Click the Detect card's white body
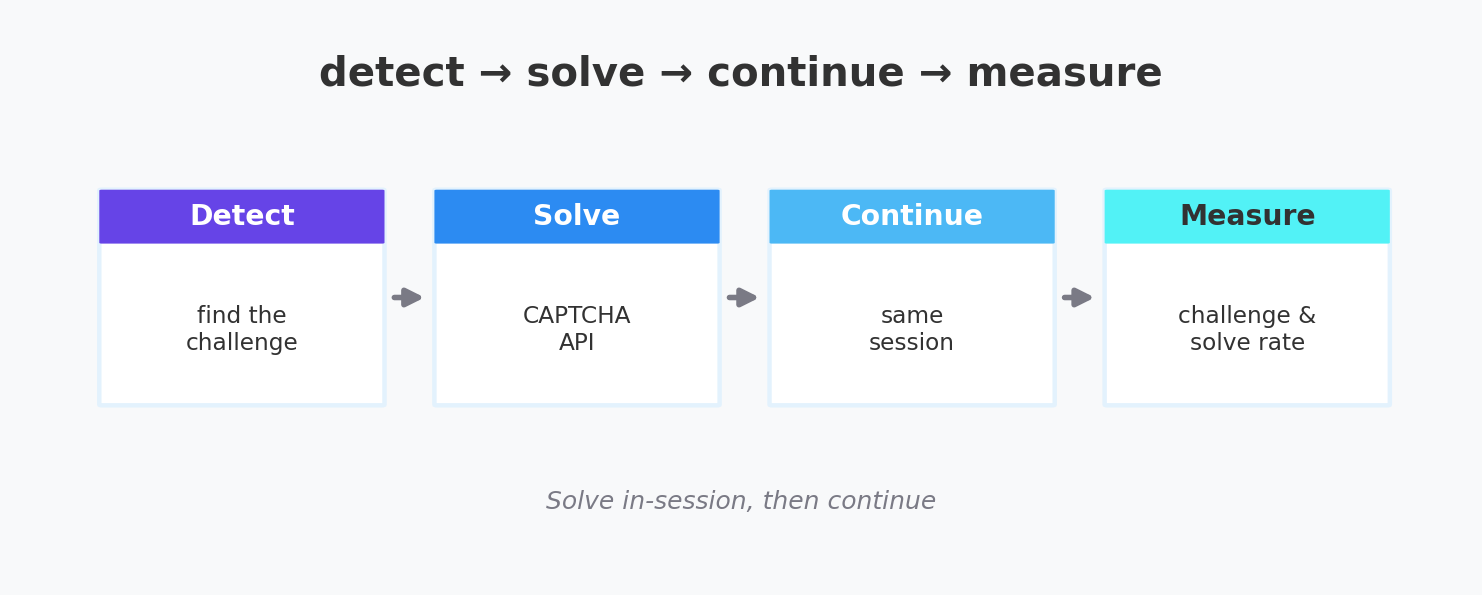 pyautogui.click(x=242, y=324)
